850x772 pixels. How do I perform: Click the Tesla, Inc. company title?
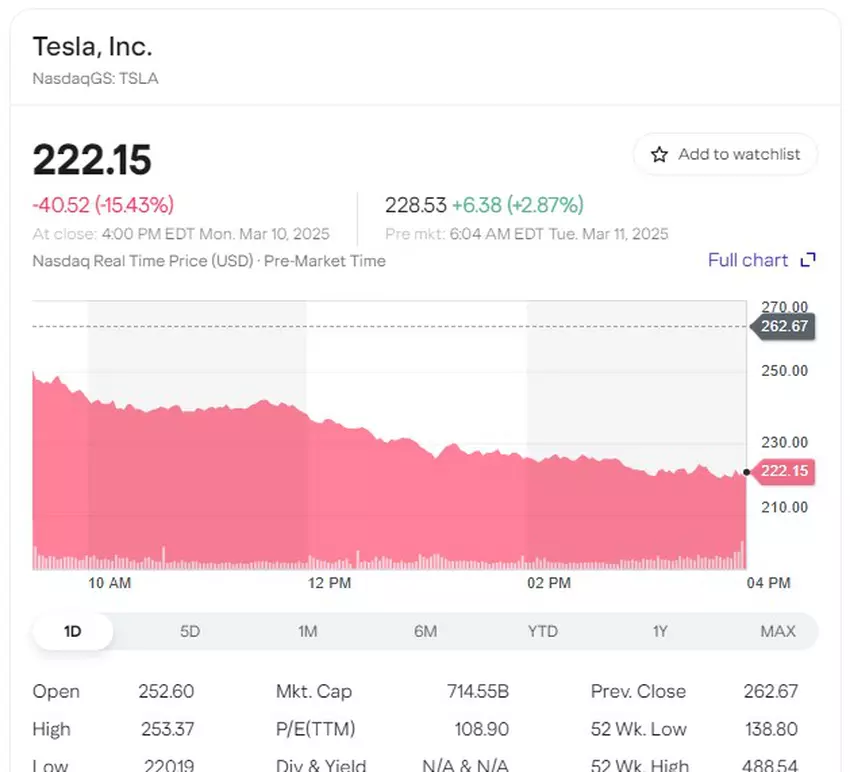pos(92,46)
